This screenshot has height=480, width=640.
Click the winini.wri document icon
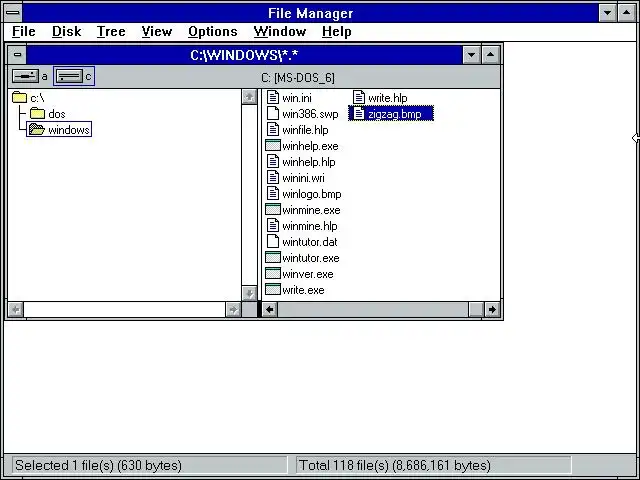point(273,178)
